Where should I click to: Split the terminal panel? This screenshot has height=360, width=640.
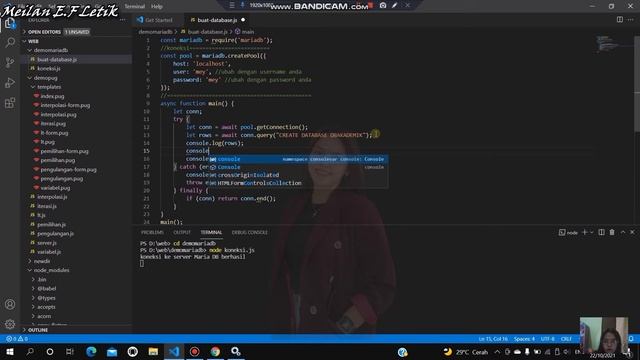tap(601, 232)
